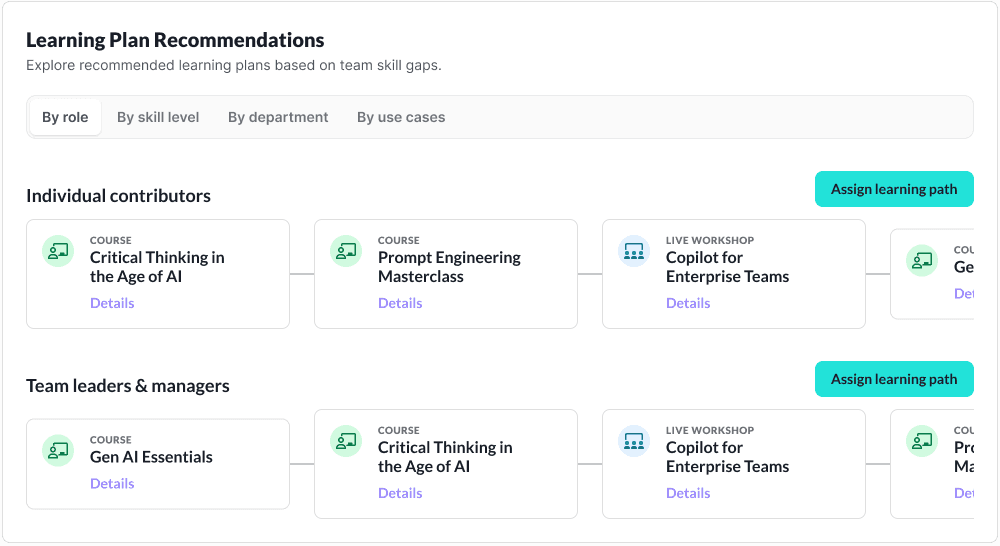Click live workshop icon in Team leaders row
Screen dimensions: 1000x546
click(634, 441)
